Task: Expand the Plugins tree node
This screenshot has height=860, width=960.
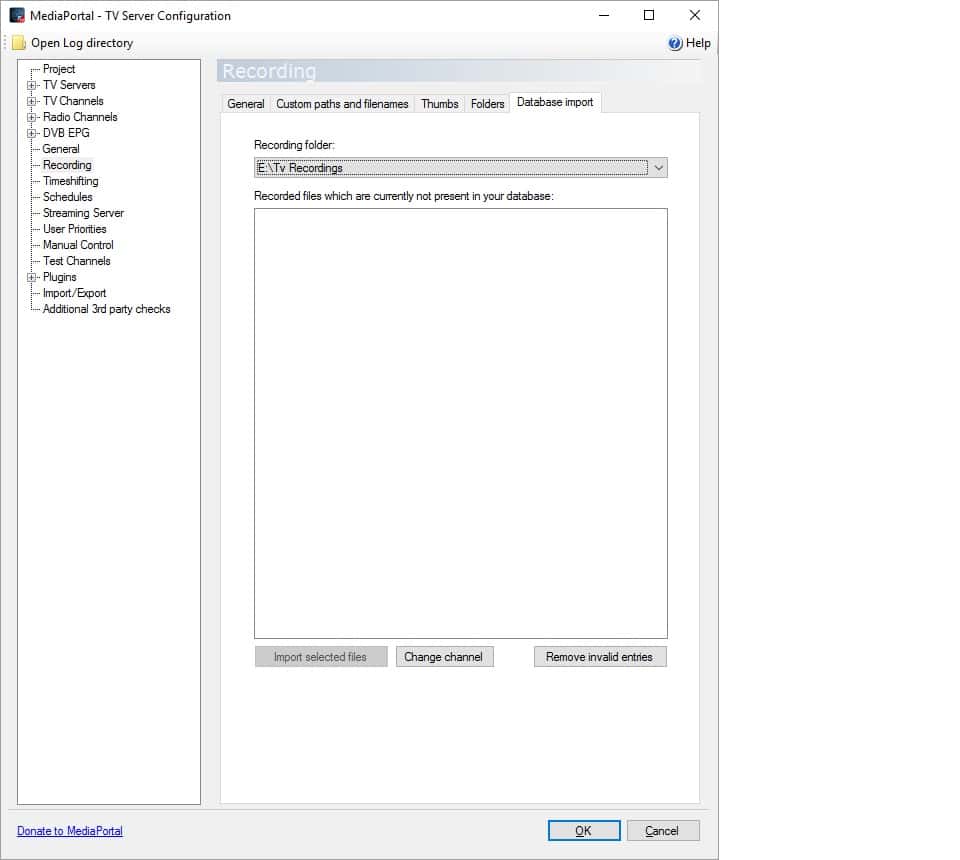Action: pos(32,278)
